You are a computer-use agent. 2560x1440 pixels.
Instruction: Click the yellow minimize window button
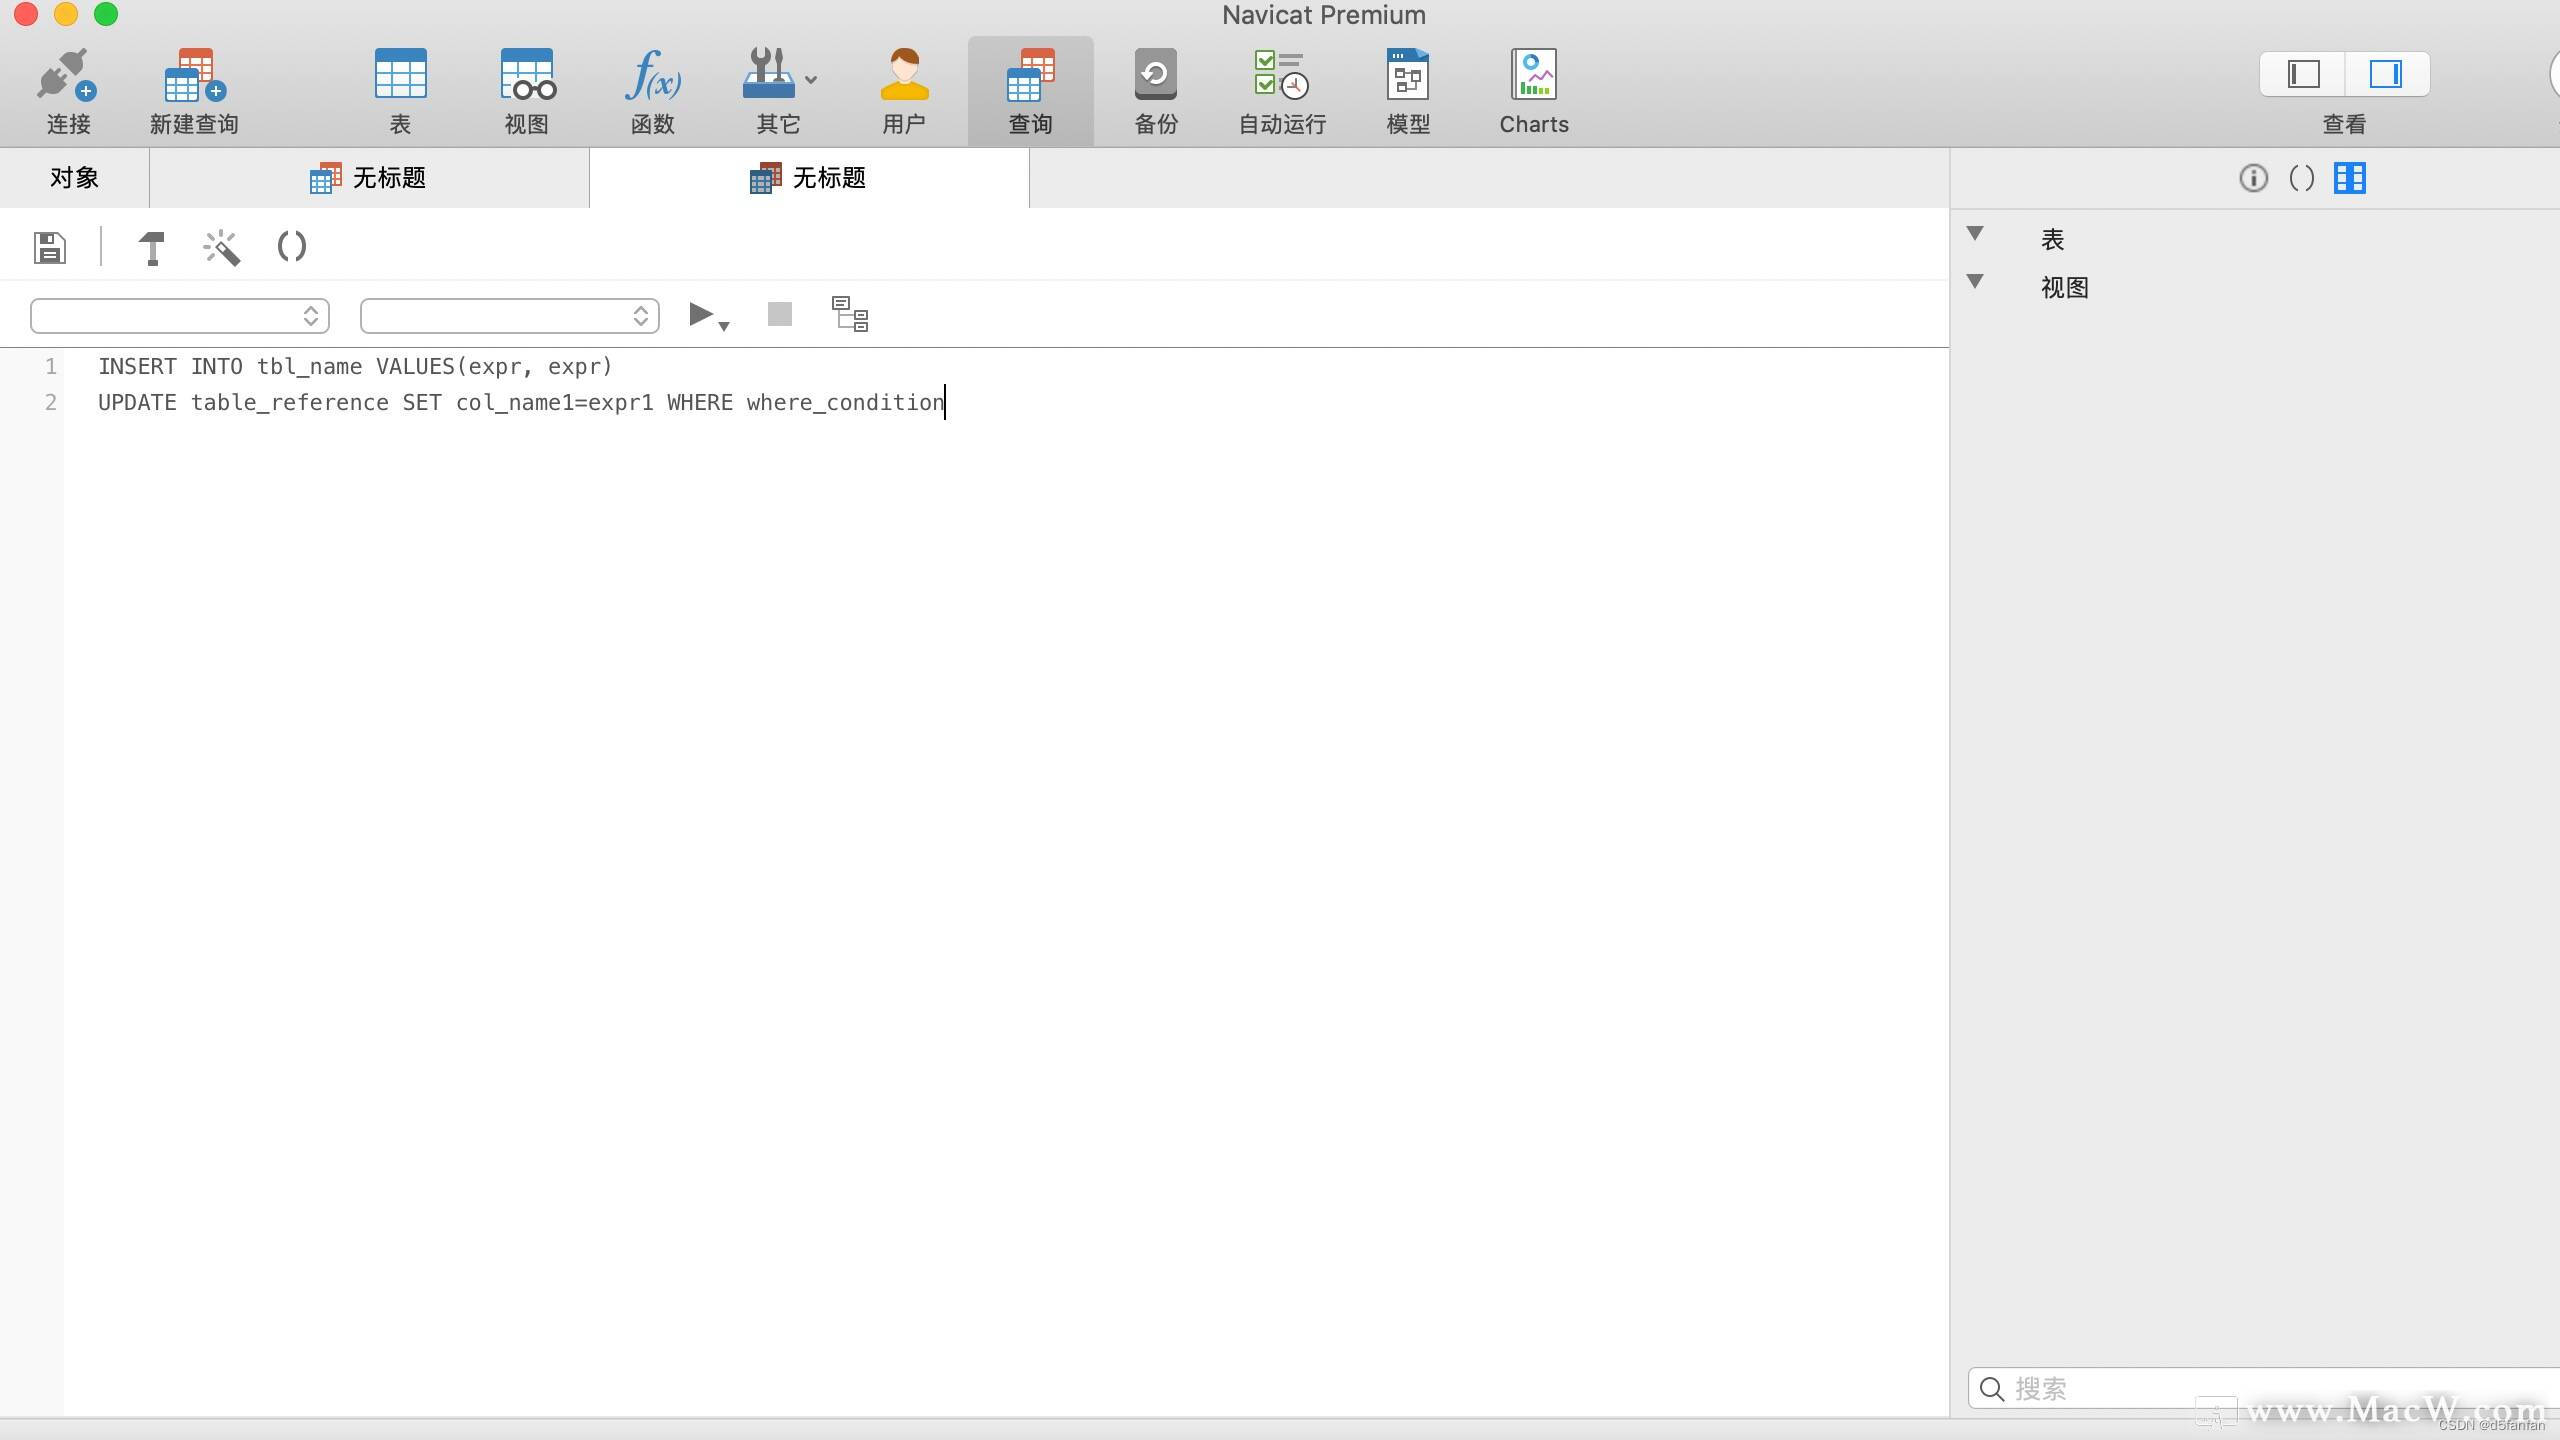point(66,14)
